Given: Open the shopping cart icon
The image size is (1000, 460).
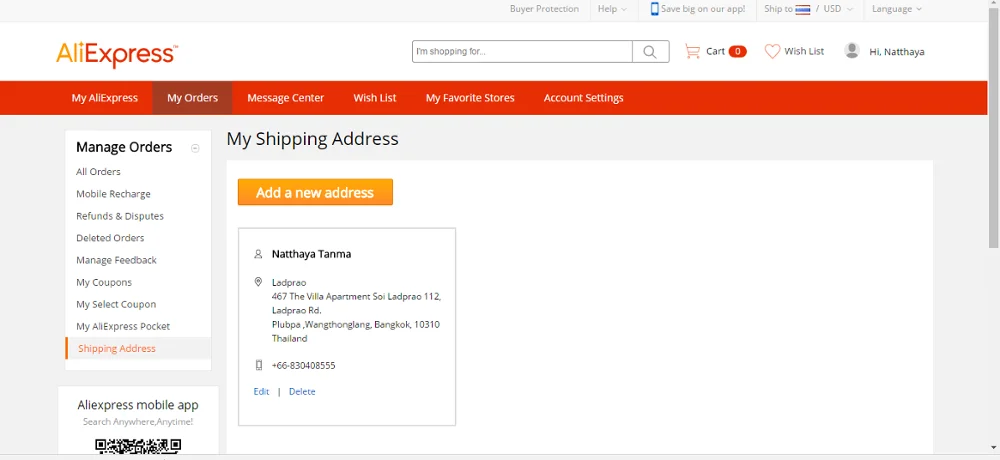Looking at the screenshot, I should click(692, 51).
